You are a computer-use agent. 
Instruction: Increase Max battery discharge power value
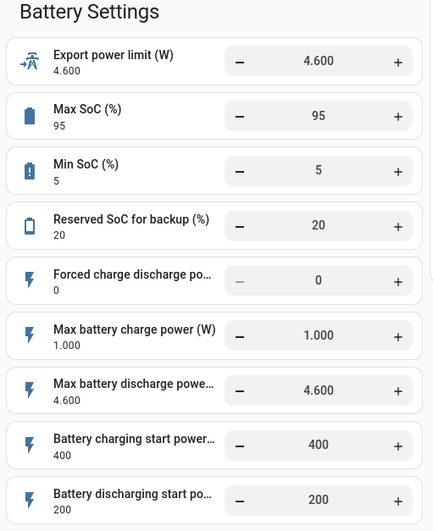point(398,391)
